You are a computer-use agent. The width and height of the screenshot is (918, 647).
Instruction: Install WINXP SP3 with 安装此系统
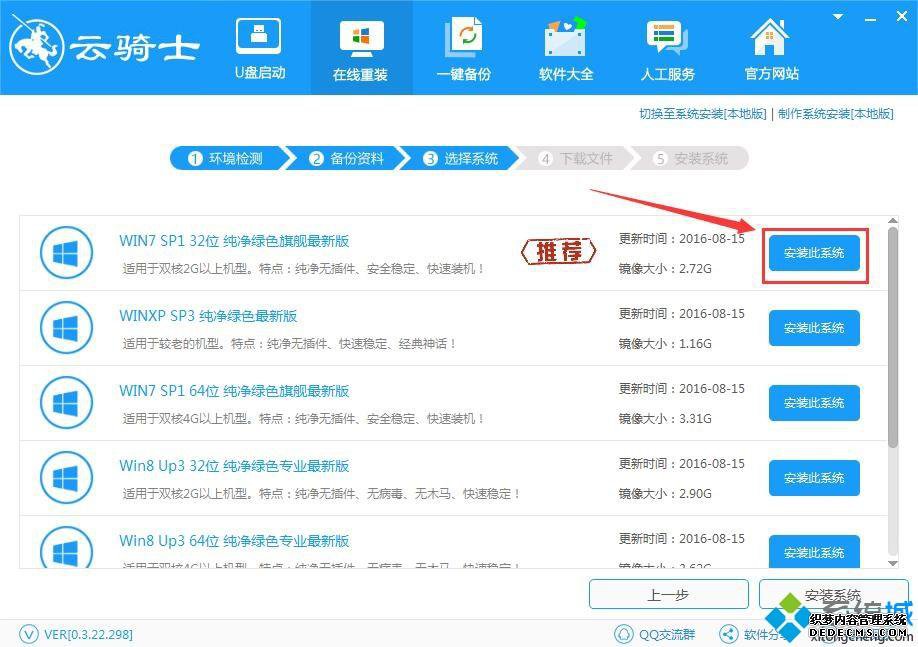coord(814,328)
